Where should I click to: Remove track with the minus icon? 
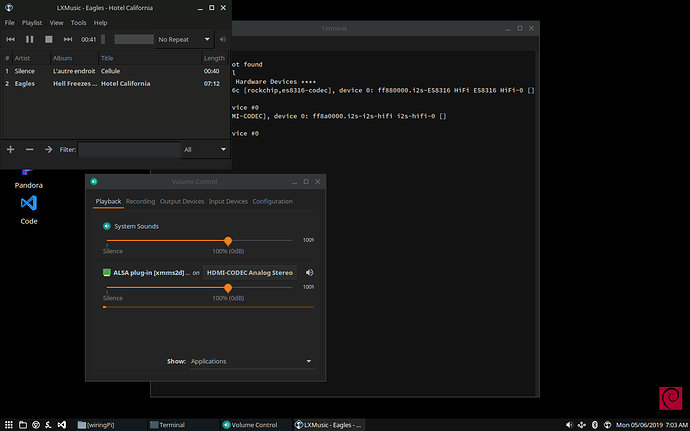click(x=29, y=150)
